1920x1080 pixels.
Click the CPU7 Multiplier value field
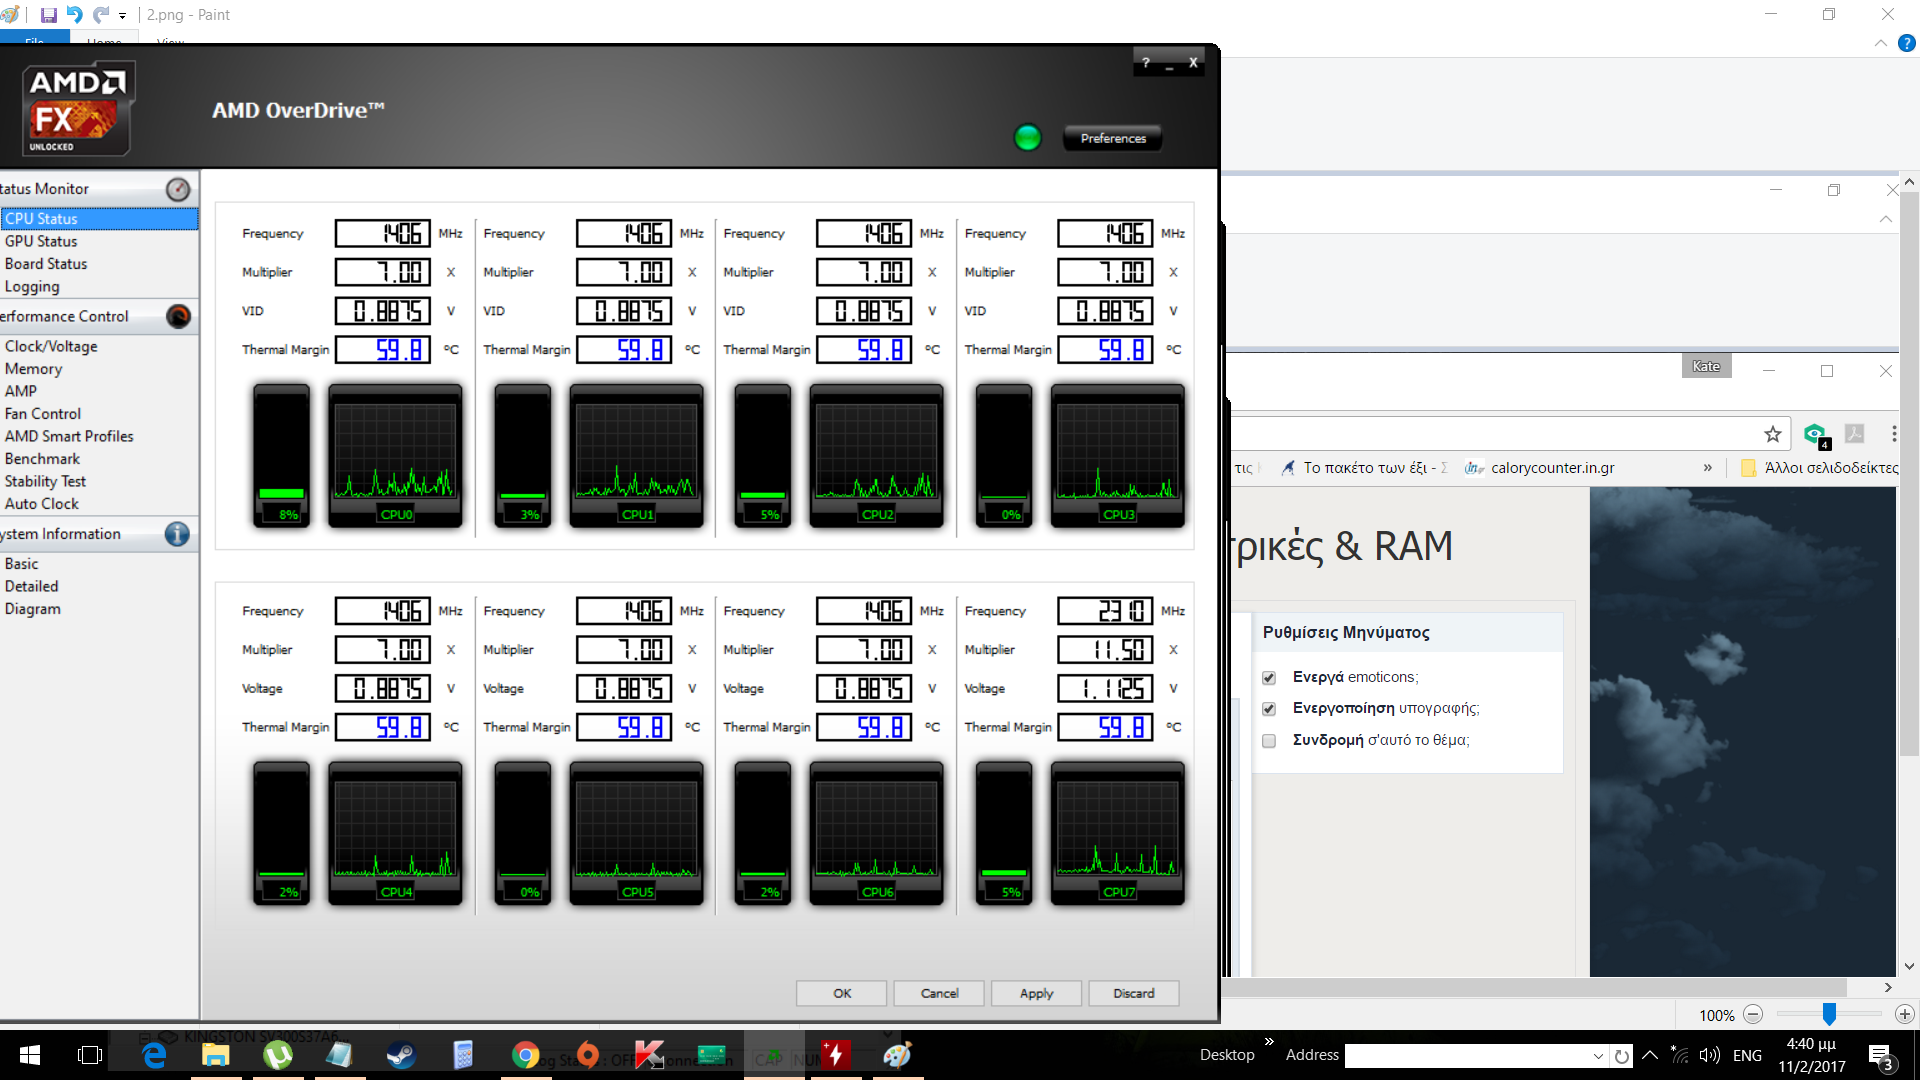(x=1105, y=650)
